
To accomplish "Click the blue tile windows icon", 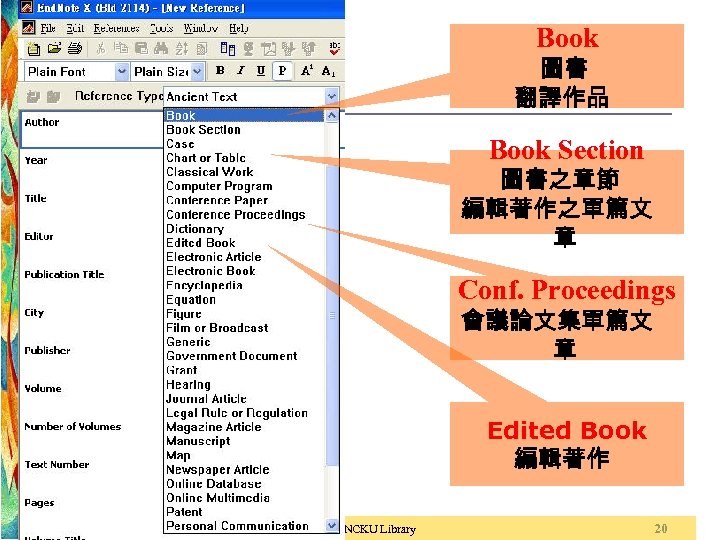I will point(228,48).
